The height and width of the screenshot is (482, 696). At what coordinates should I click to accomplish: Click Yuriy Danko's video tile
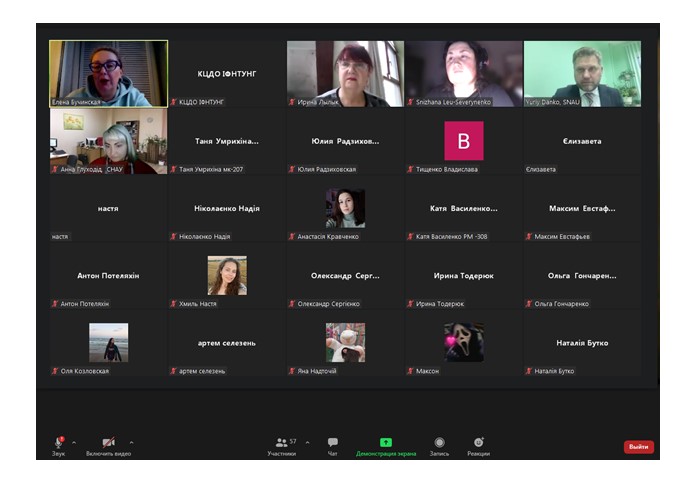[582, 72]
